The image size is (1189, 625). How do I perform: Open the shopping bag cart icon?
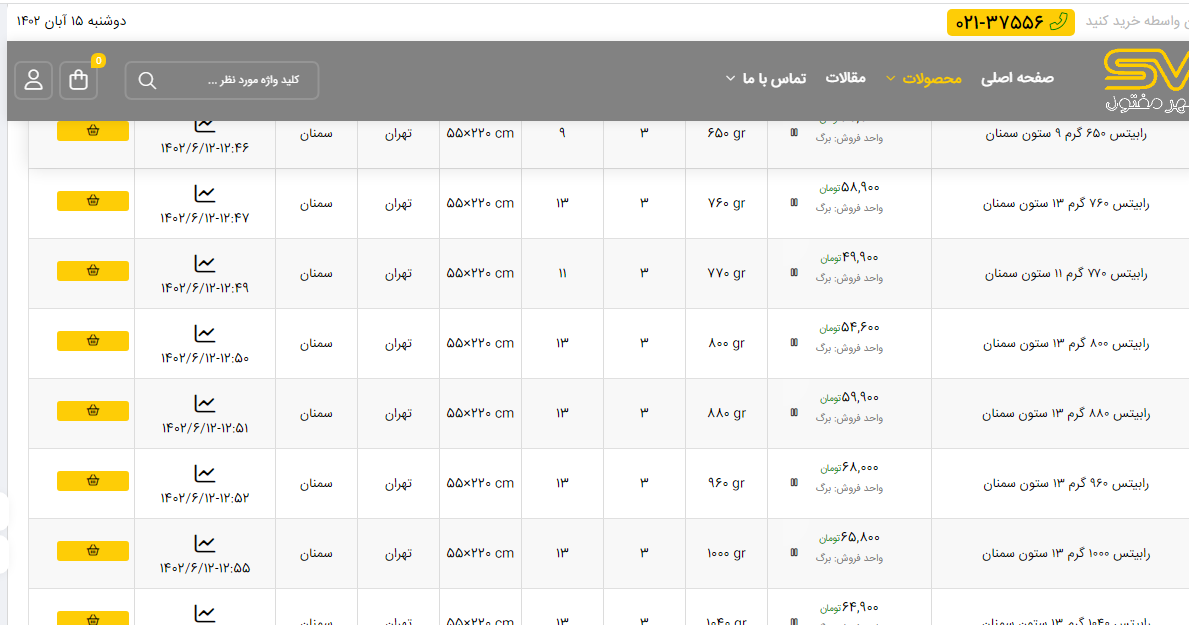79,80
